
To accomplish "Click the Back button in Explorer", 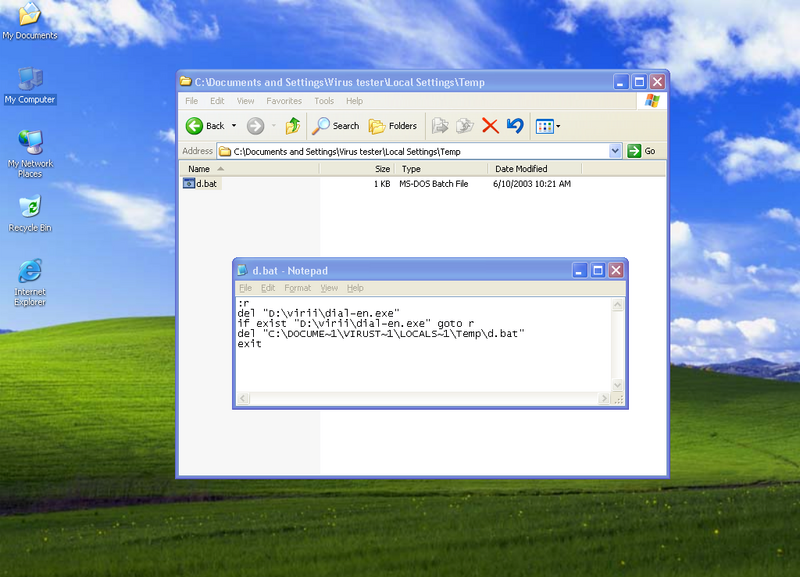I will 205,126.
